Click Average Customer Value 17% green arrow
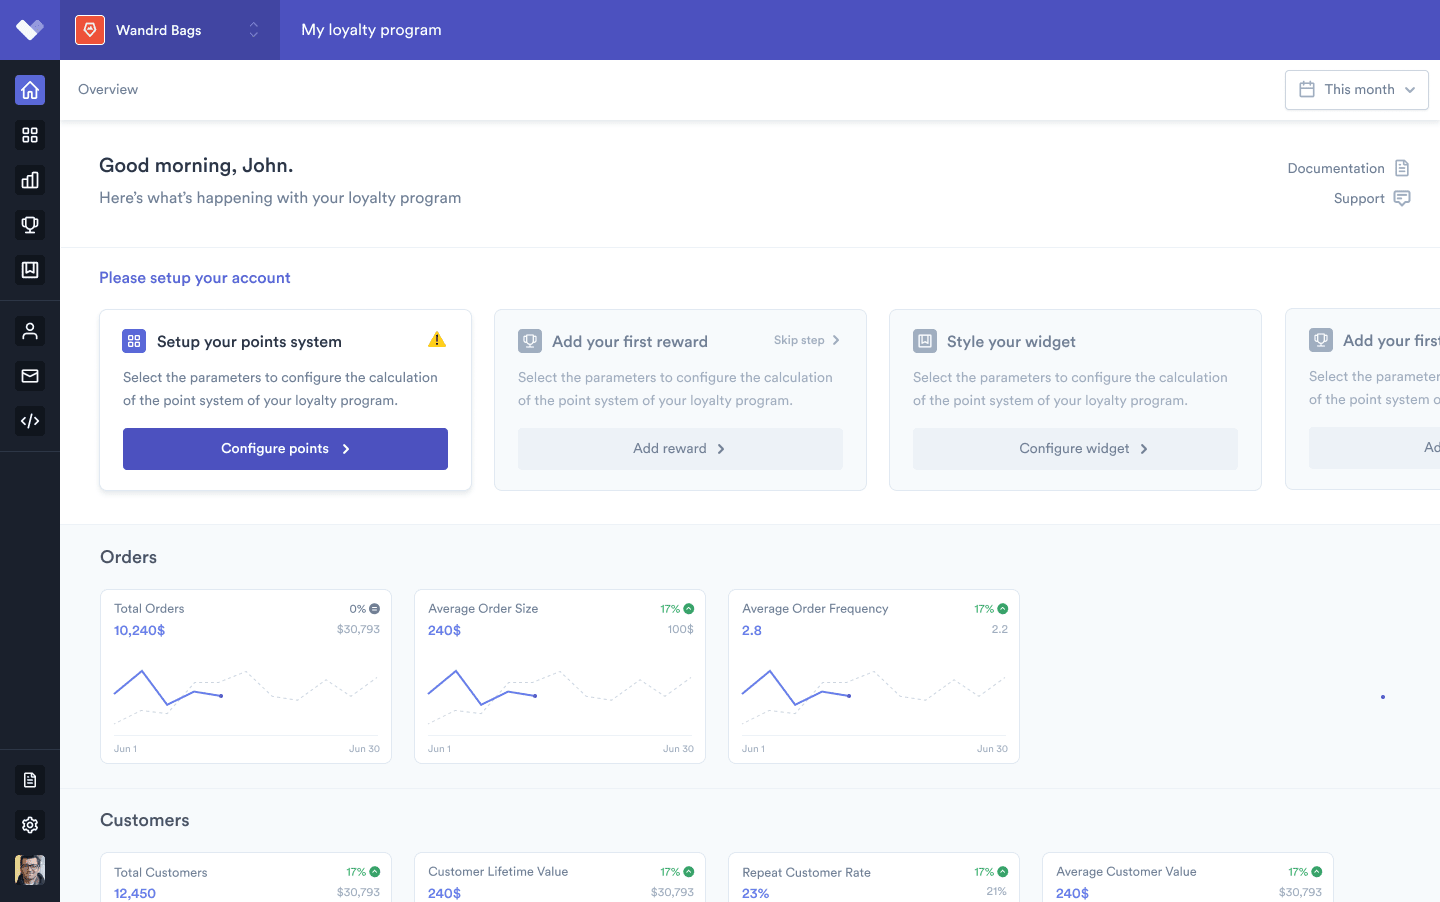The width and height of the screenshot is (1440, 902). point(1316,872)
